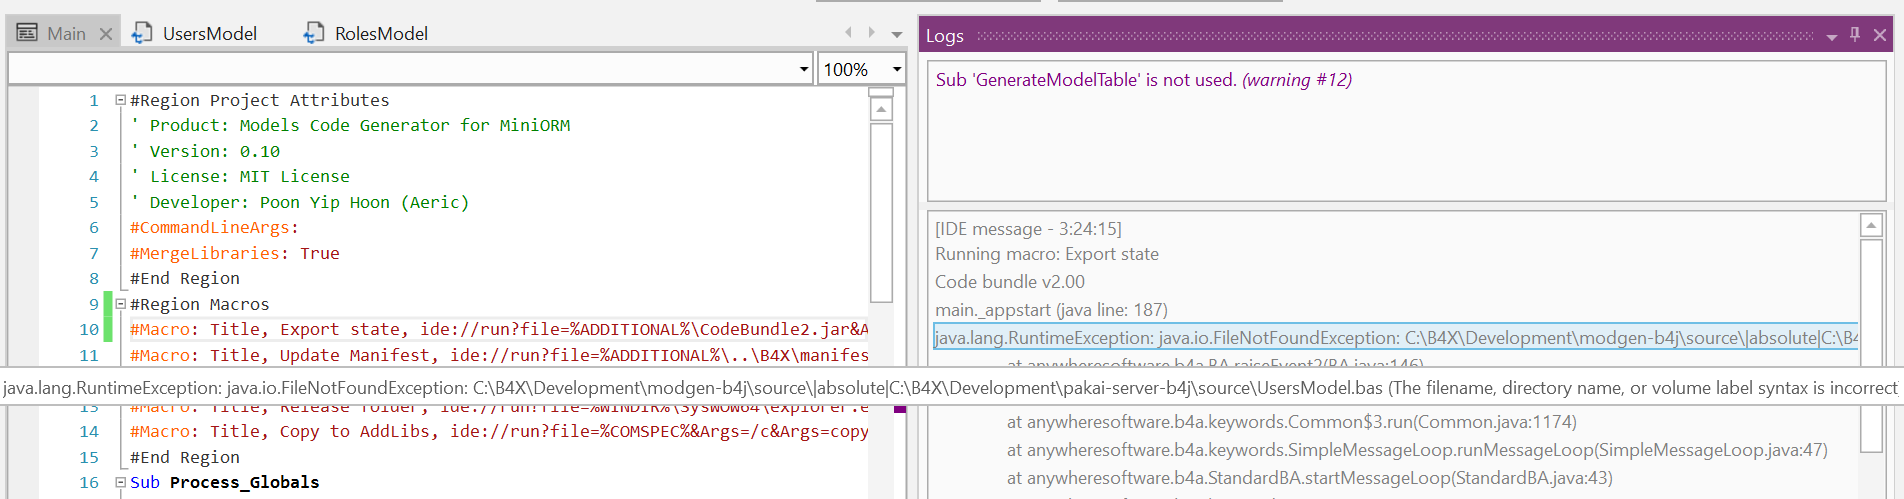Open the UsersModel tab
Screen dimensions: 1904x499
tap(209, 33)
